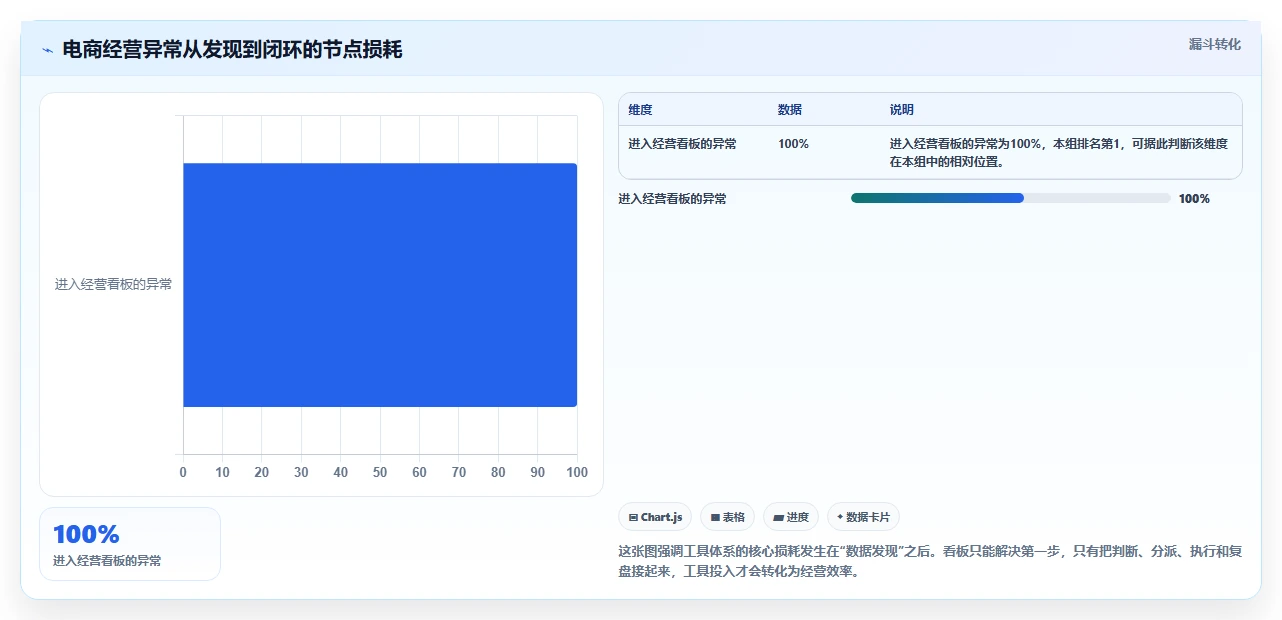Click the x-axis tick label 50
The height and width of the screenshot is (620, 1282).
click(380, 472)
